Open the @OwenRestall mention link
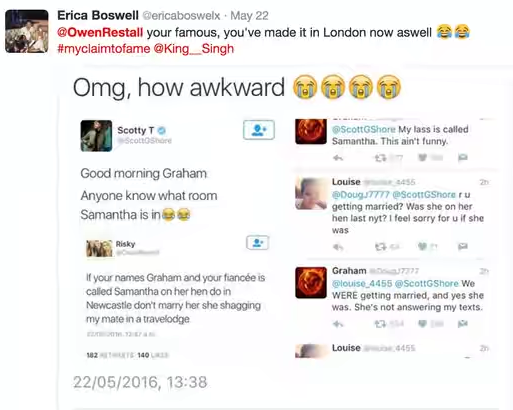Viewport: 513px width, 410px height. coord(100,32)
